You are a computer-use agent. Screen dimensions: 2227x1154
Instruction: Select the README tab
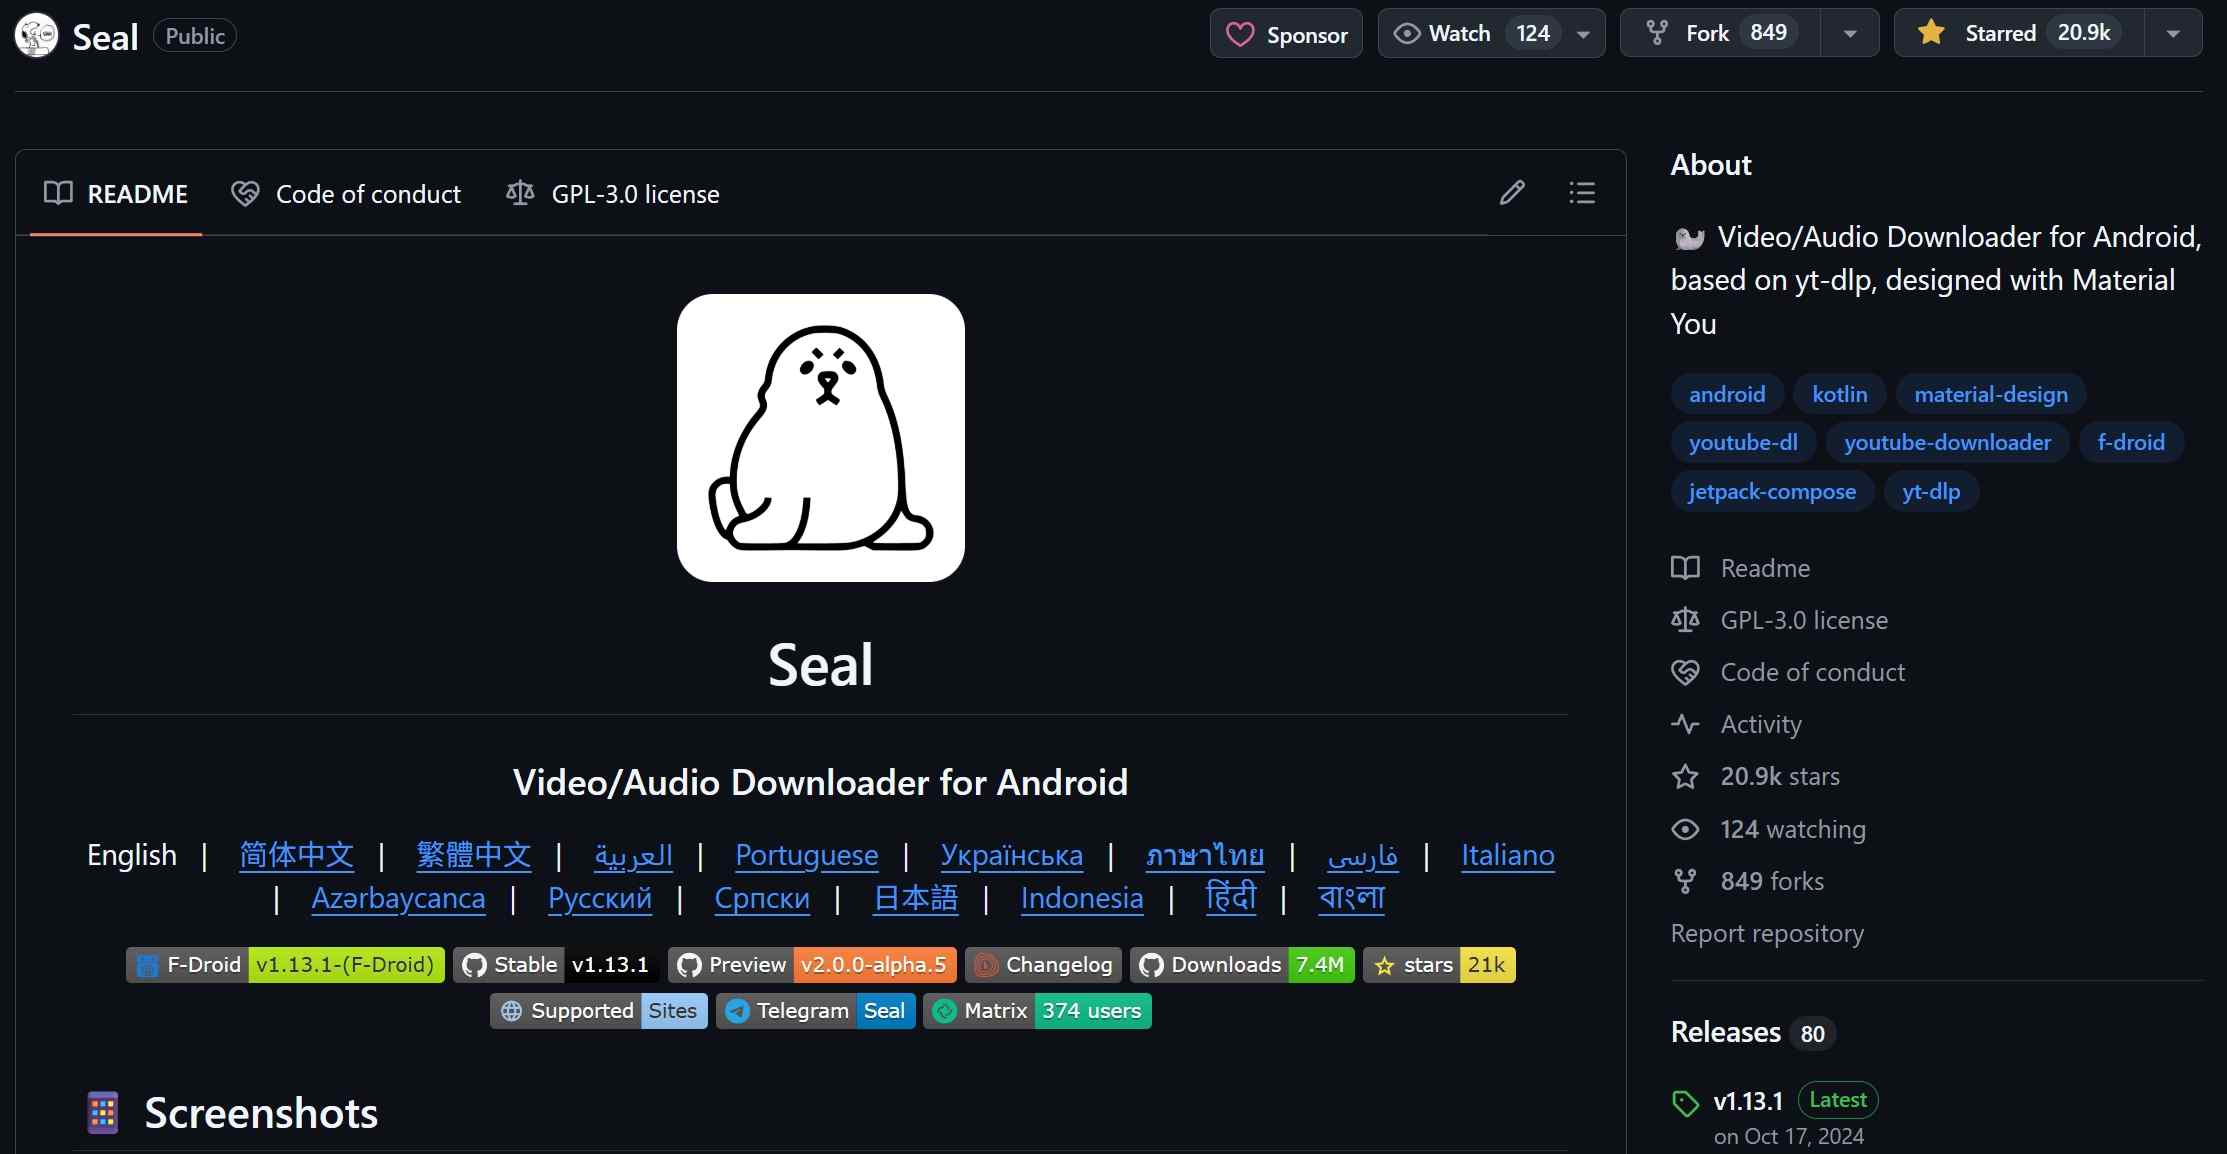coord(116,194)
